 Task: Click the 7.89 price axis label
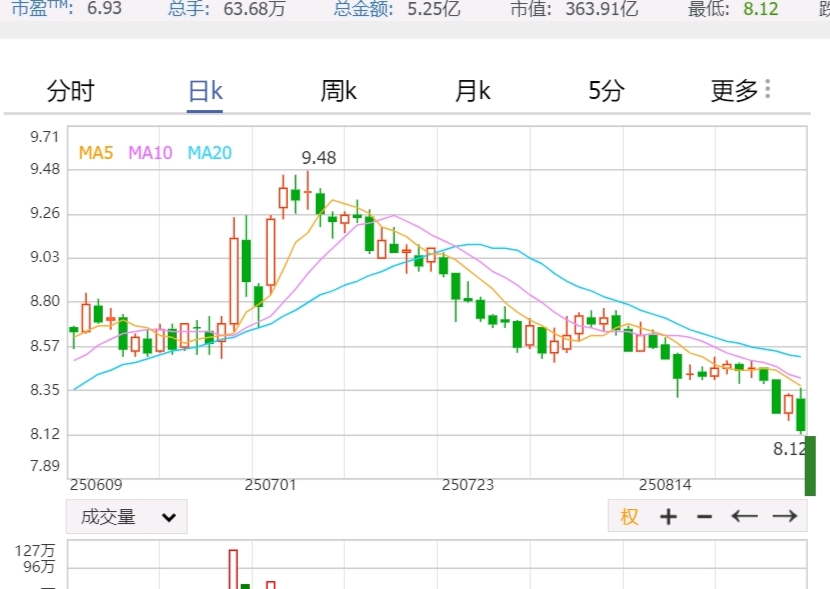pyautogui.click(x=44, y=466)
